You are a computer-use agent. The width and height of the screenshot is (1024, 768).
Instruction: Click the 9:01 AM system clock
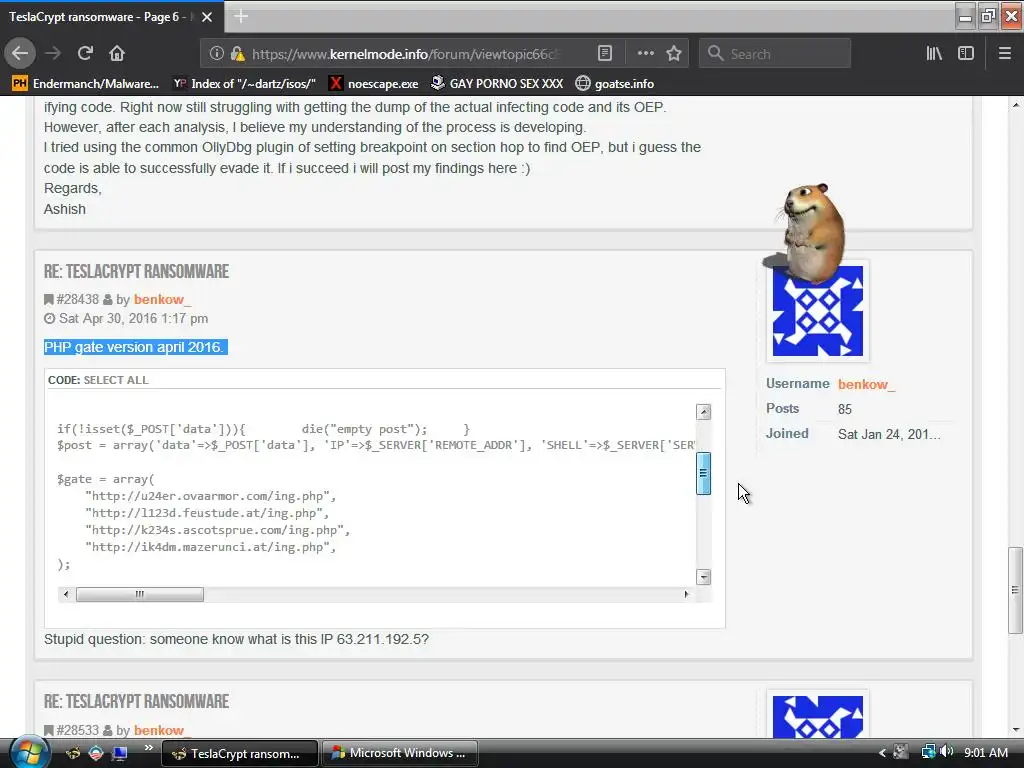[985, 753]
